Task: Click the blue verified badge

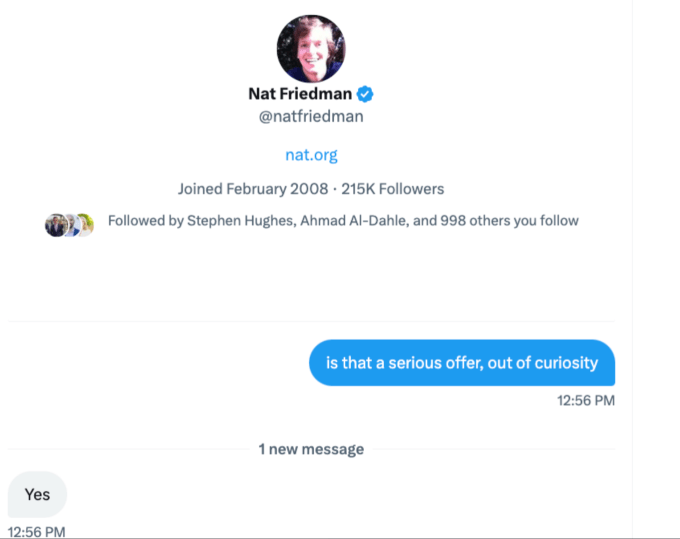Action: 366,94
